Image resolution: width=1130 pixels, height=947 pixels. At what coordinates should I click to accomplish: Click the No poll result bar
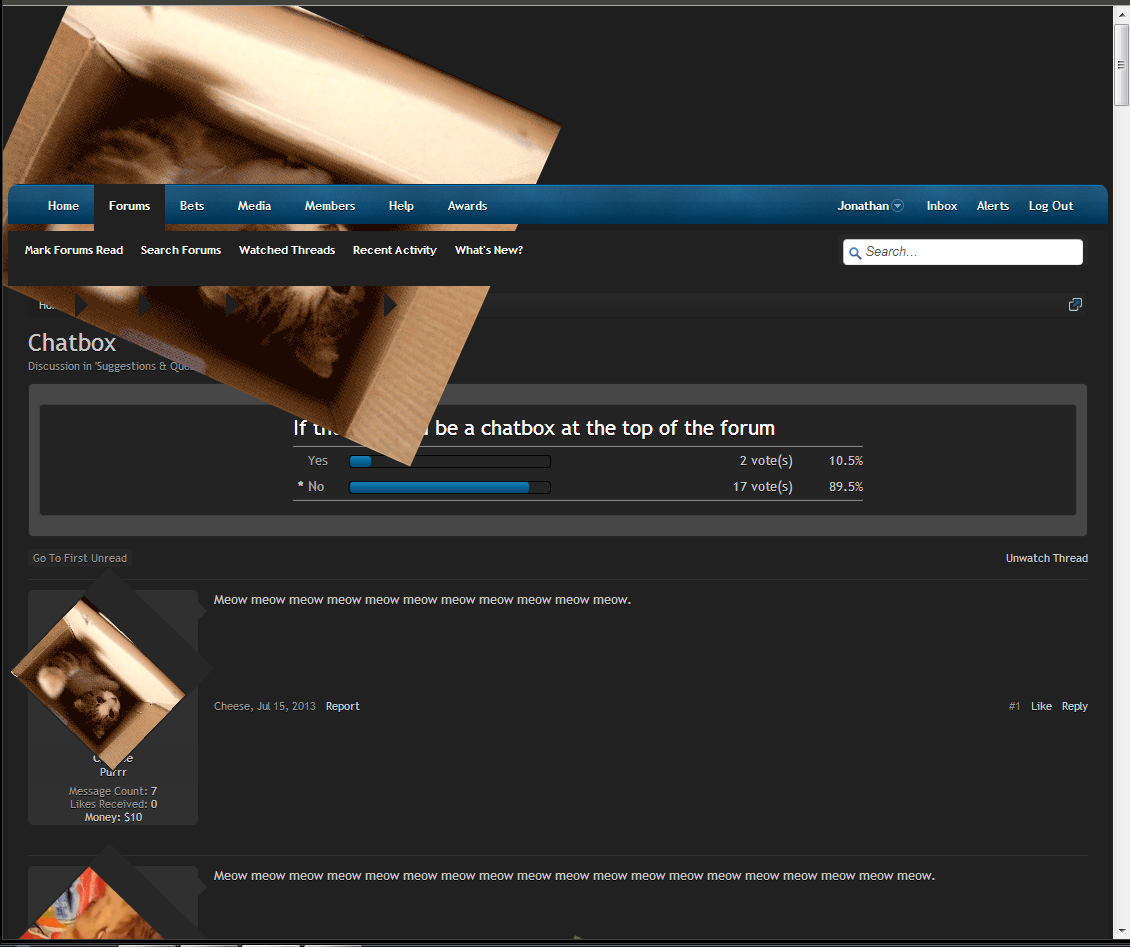(x=450, y=487)
